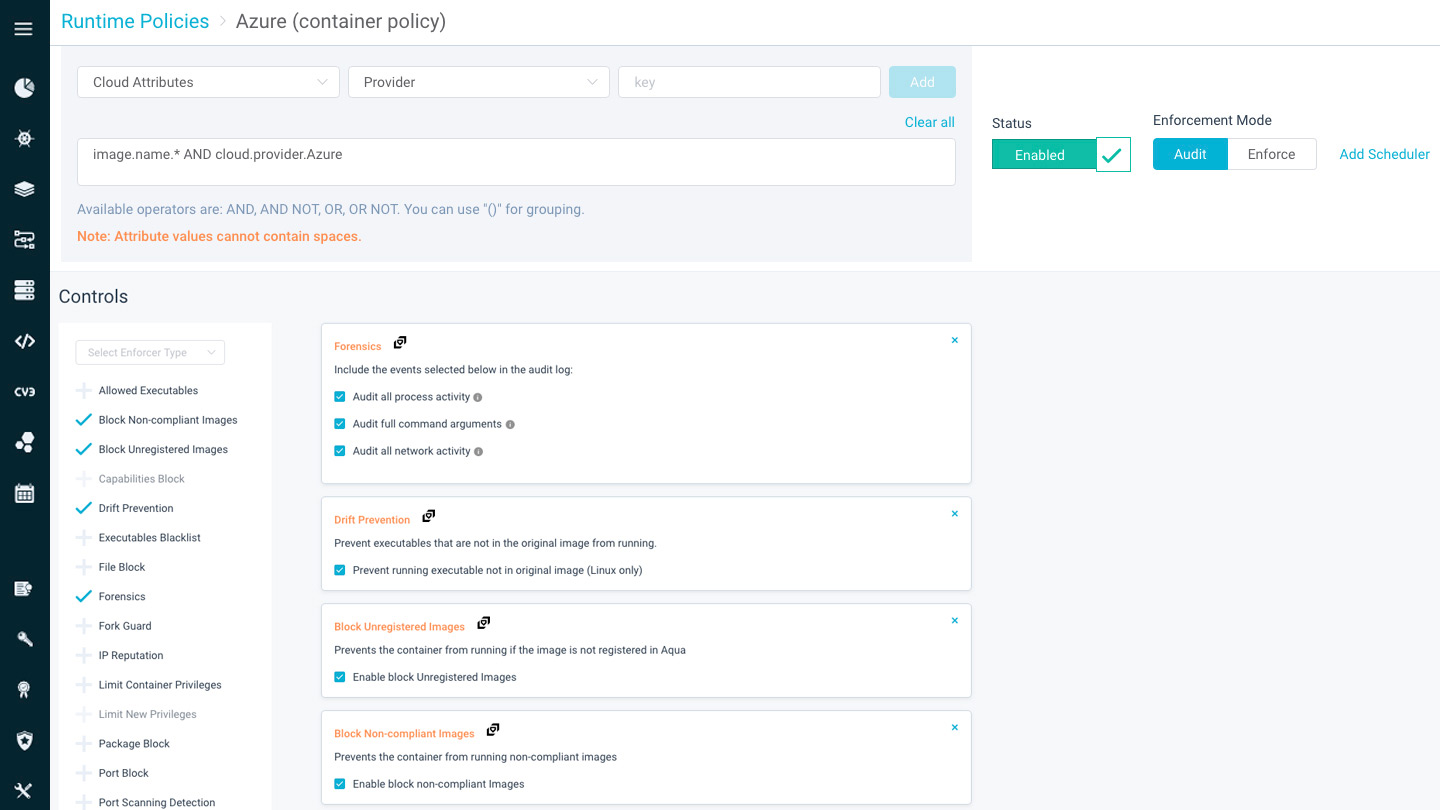Click the layers stack sidebar icon
This screenshot has width=1440, height=810.
24,189
